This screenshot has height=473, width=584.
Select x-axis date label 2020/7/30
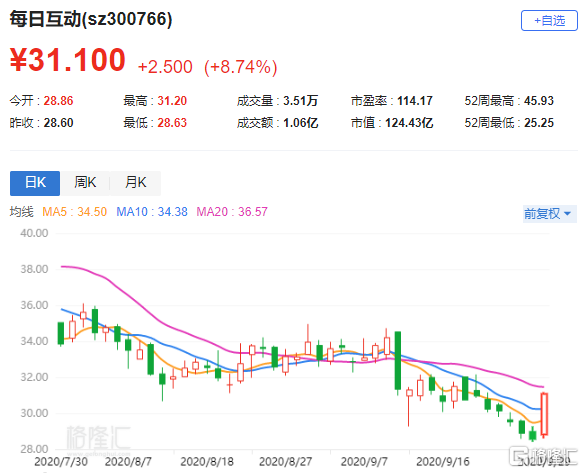pos(61,462)
